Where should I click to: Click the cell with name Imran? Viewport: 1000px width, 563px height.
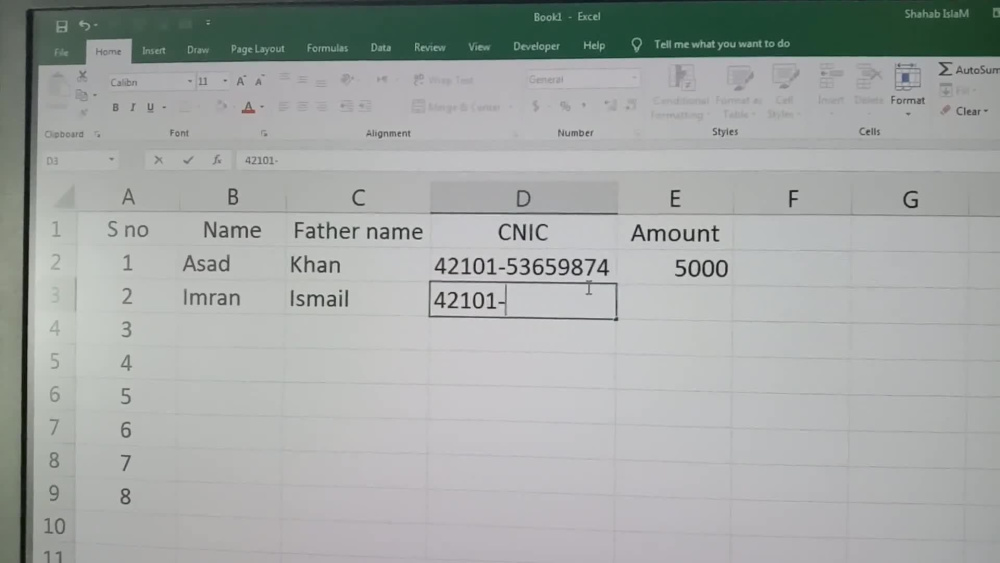(232, 298)
